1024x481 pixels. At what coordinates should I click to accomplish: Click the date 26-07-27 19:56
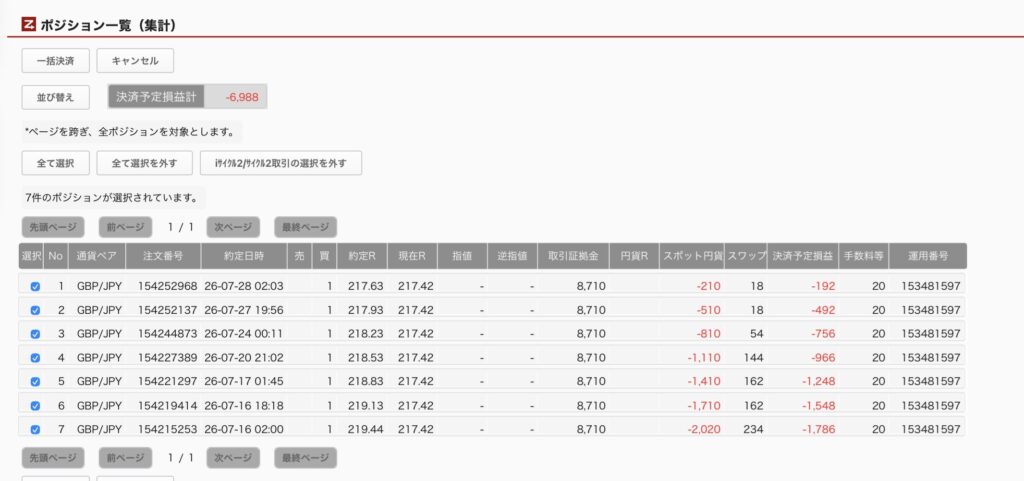pyautogui.click(x=244, y=310)
